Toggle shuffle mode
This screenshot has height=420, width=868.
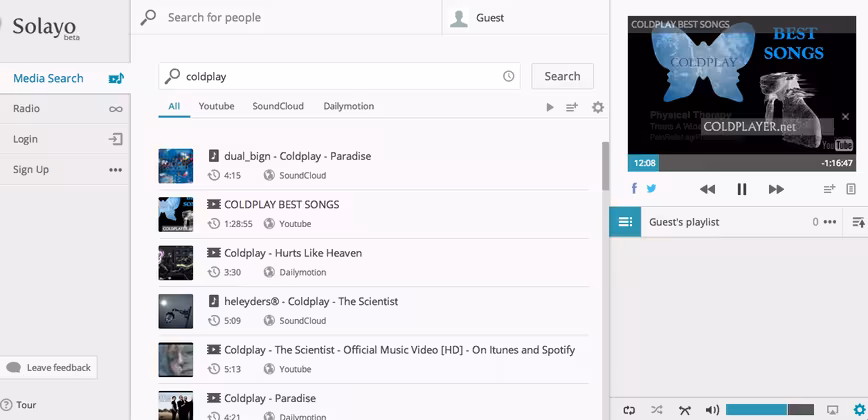point(657,410)
